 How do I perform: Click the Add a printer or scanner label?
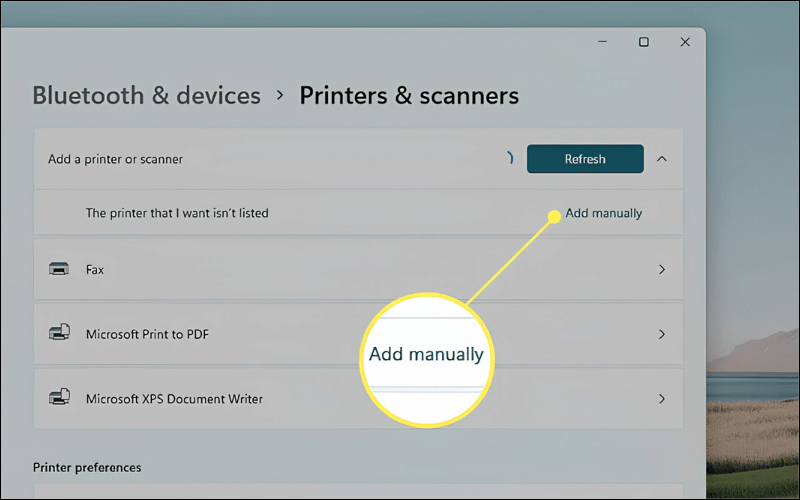pos(115,159)
